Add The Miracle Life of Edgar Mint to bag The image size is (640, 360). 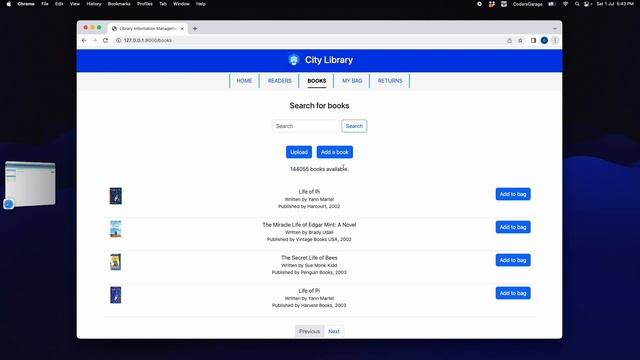pos(513,227)
